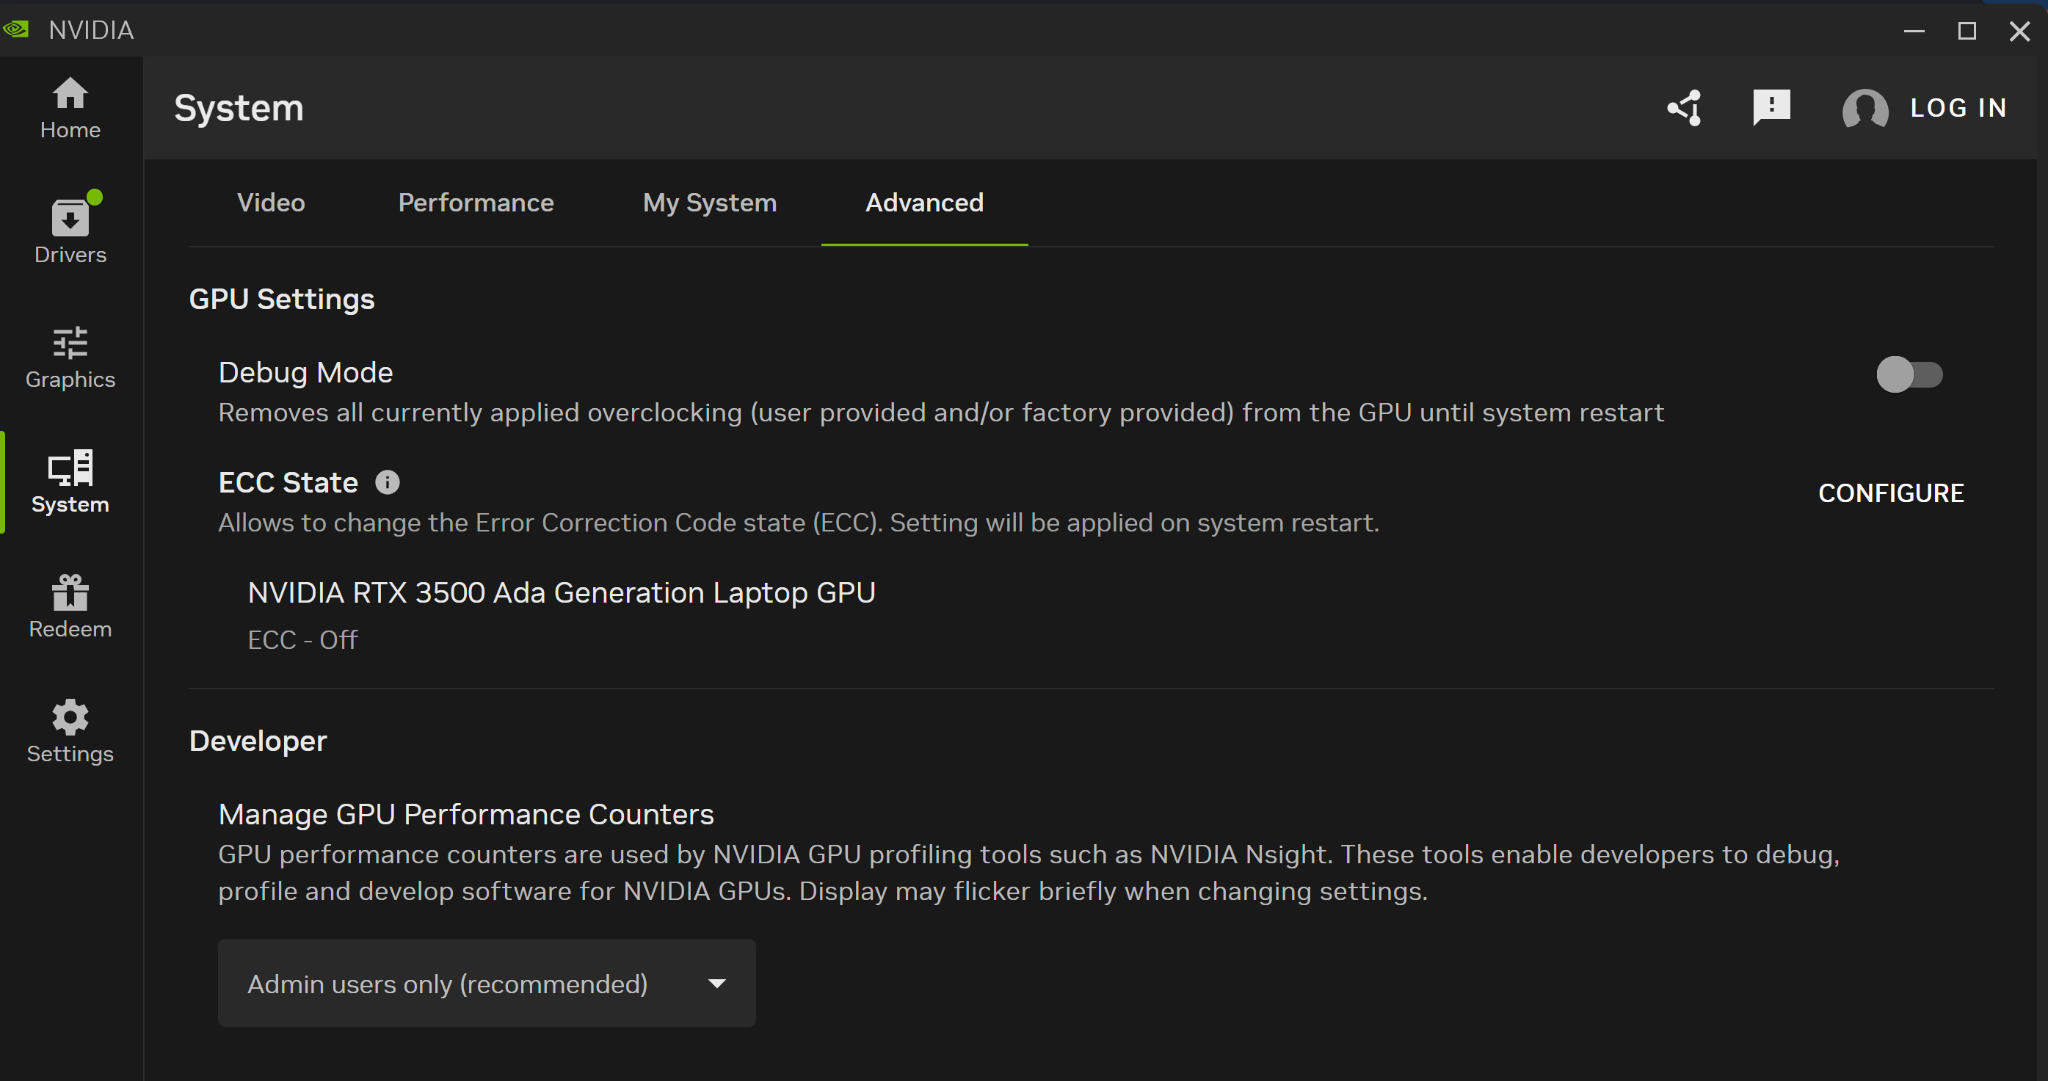Click the 'Debug Mode' label
Image resolution: width=2048 pixels, height=1081 pixels.
pos(306,372)
